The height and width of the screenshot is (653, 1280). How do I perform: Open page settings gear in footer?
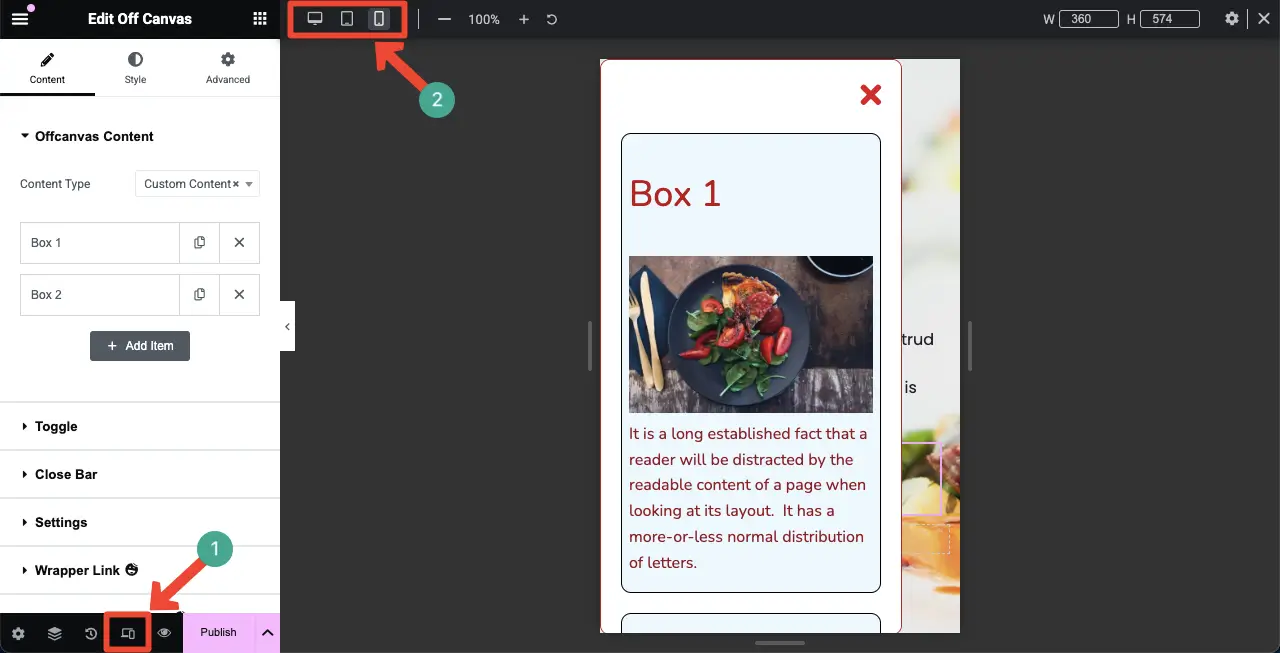[18, 633]
